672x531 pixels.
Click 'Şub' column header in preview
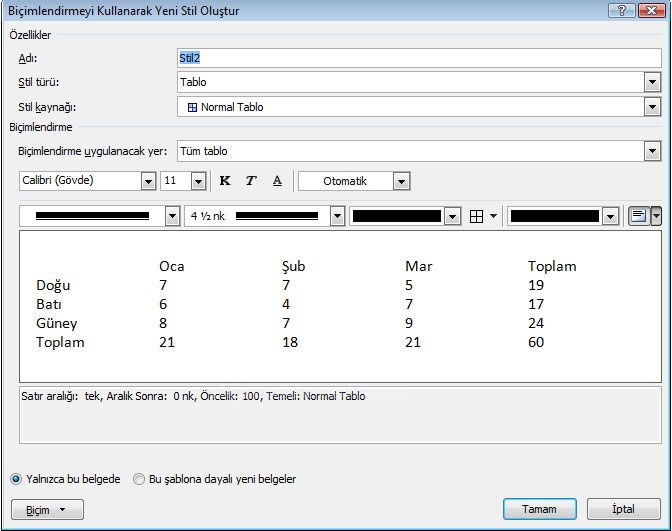point(294,267)
